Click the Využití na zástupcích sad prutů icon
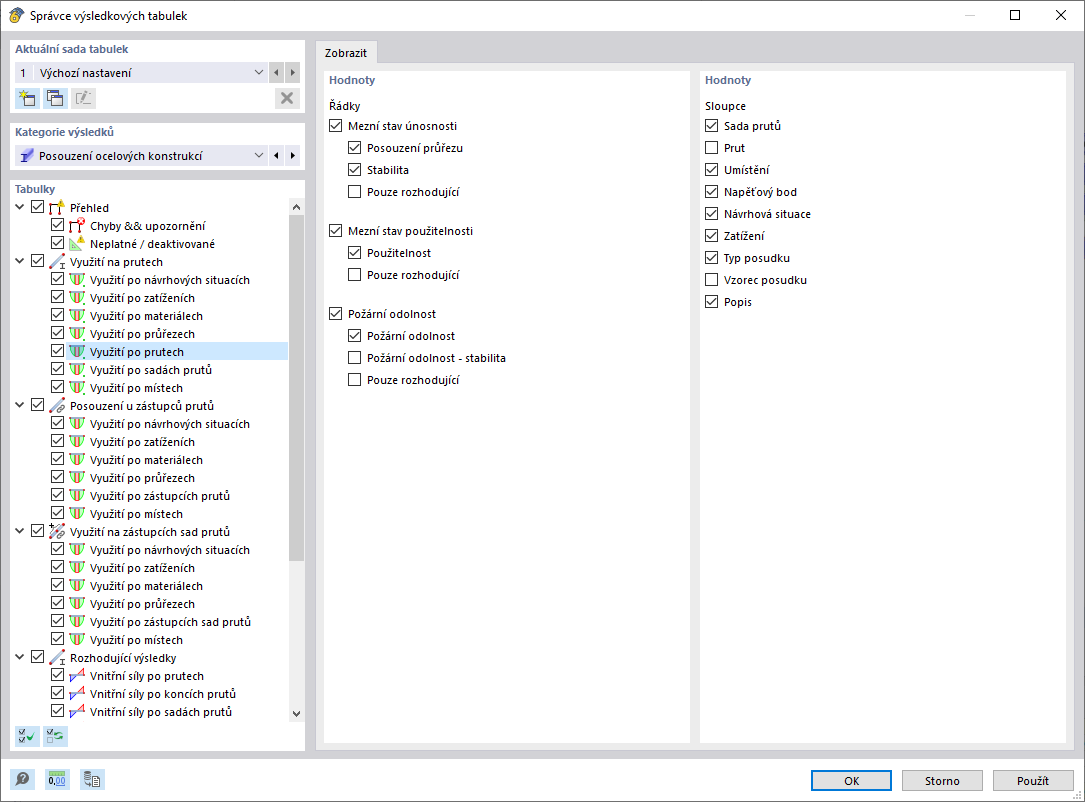Viewport: 1085px width, 802px height. pos(57,531)
